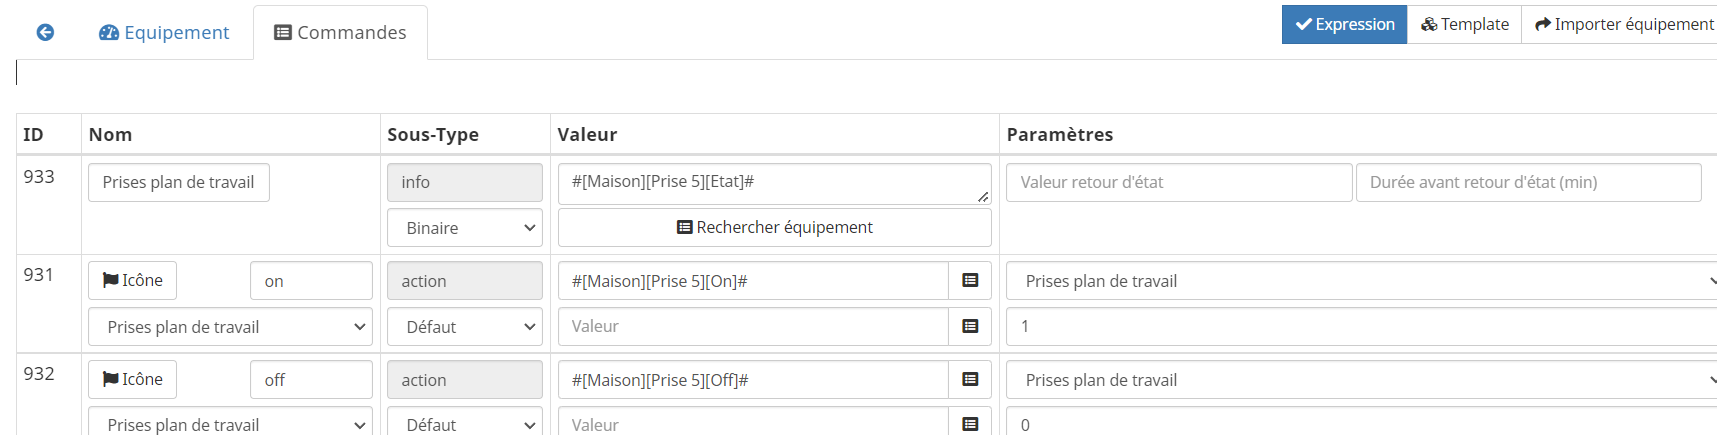
Task: Open the Equipement tab
Action: click(164, 32)
